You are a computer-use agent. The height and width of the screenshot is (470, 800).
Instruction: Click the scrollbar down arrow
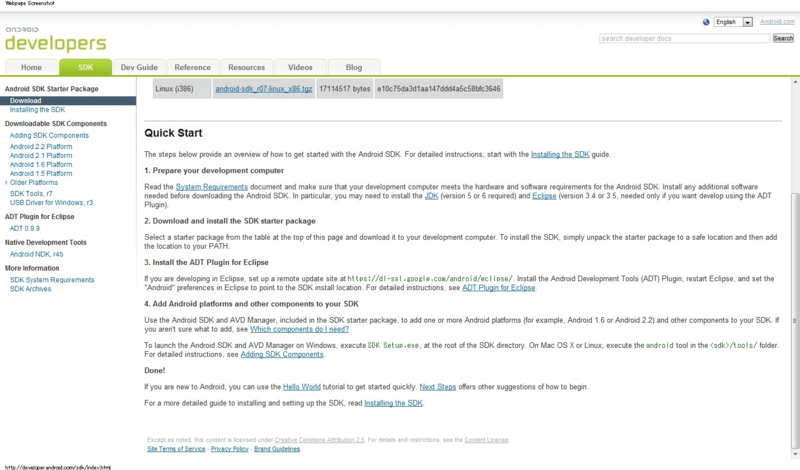pyautogui.click(x=795, y=453)
